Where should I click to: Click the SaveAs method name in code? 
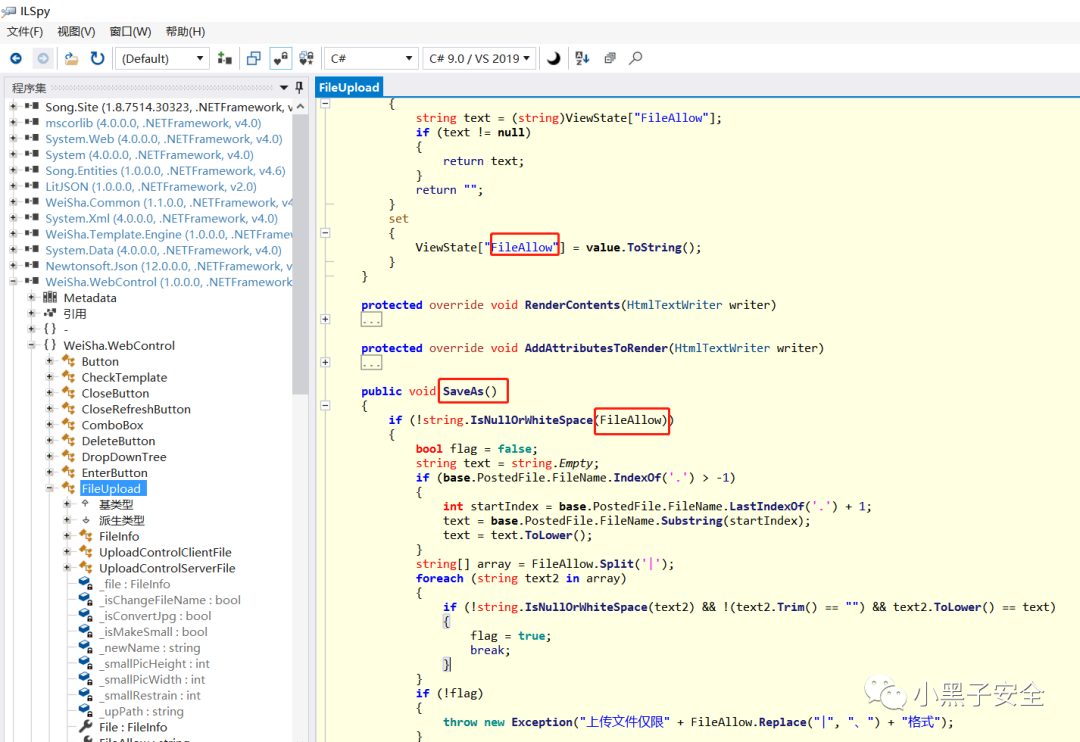(x=463, y=391)
